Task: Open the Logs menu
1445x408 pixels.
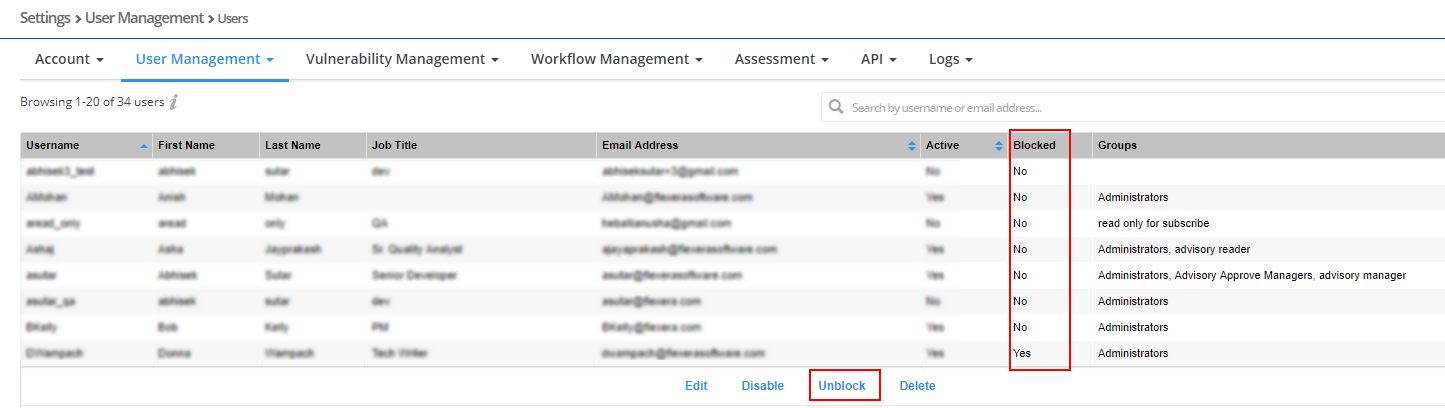Action: click(950, 59)
